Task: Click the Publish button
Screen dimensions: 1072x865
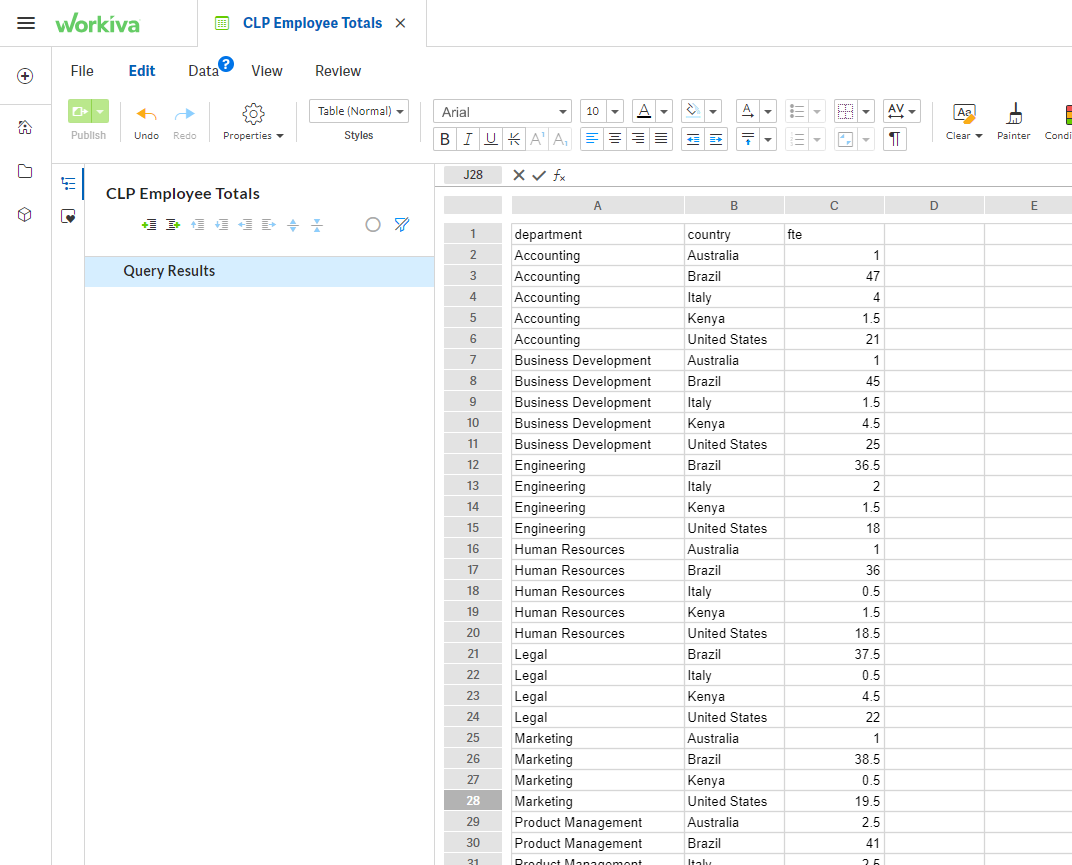Action: pyautogui.click(x=79, y=111)
